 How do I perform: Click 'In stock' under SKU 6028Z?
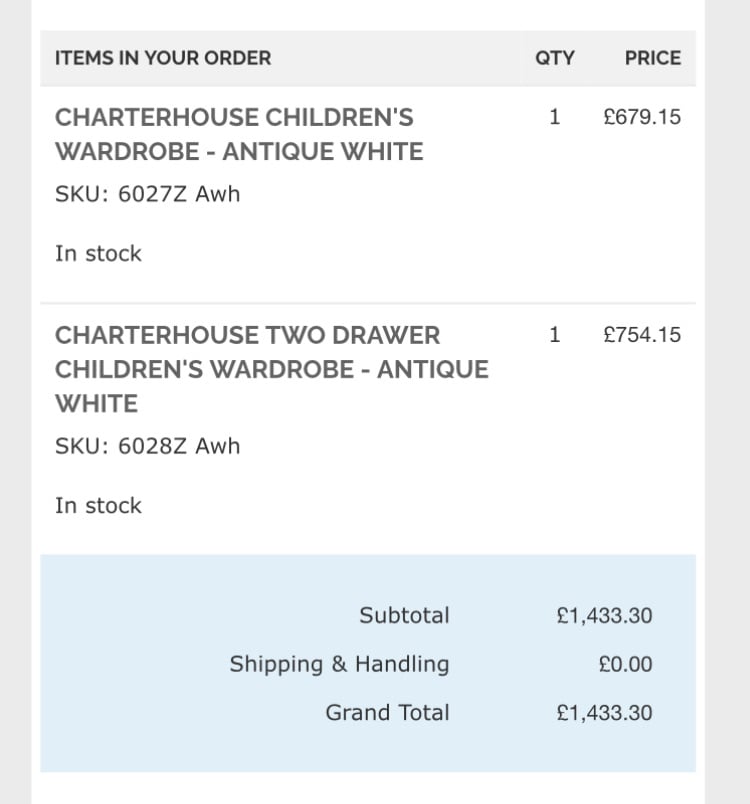pos(99,506)
